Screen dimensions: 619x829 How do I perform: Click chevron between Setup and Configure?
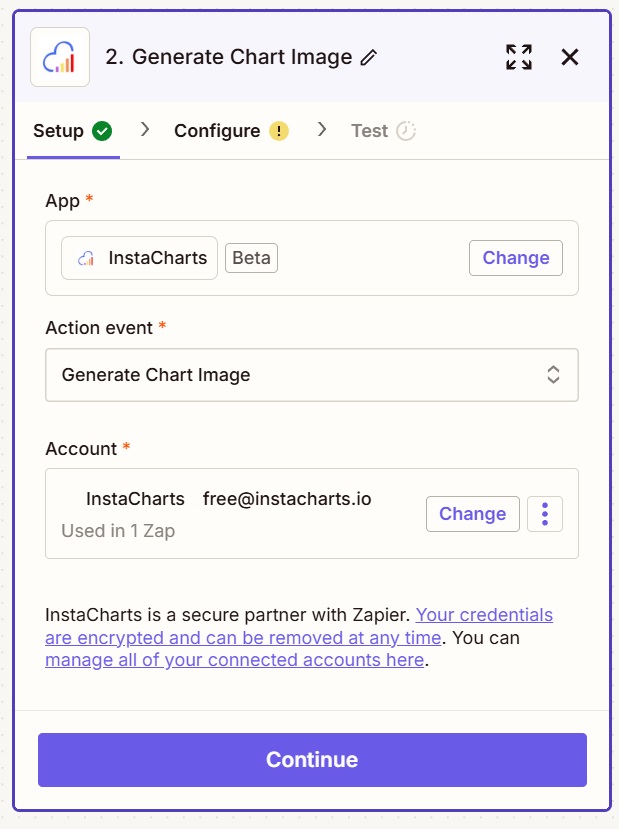click(x=145, y=130)
